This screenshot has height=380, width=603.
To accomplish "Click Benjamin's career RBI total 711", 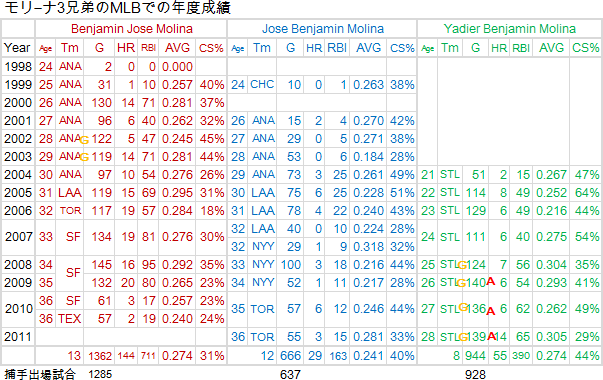I will coord(148,356).
